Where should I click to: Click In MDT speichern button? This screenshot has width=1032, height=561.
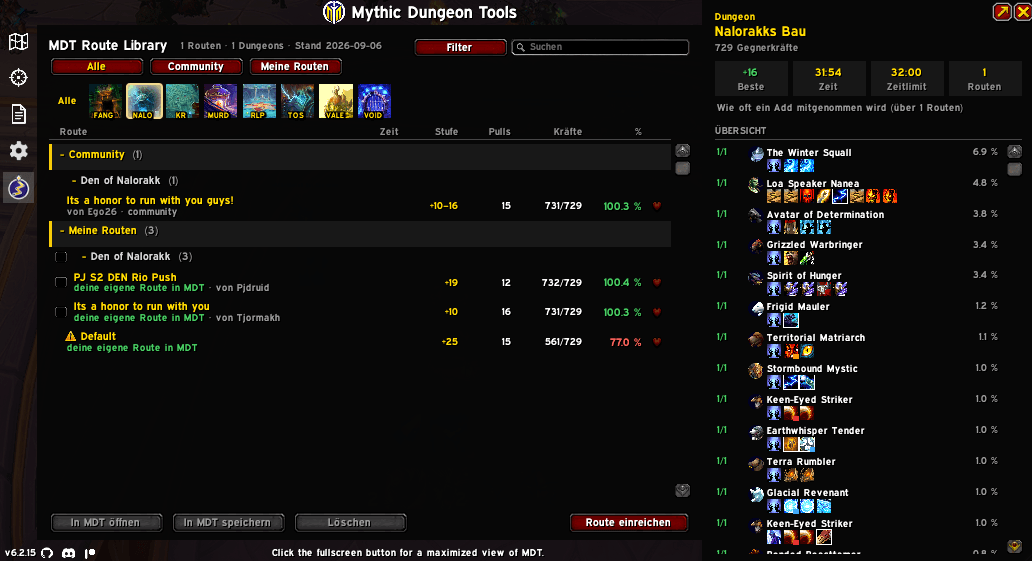click(x=228, y=523)
